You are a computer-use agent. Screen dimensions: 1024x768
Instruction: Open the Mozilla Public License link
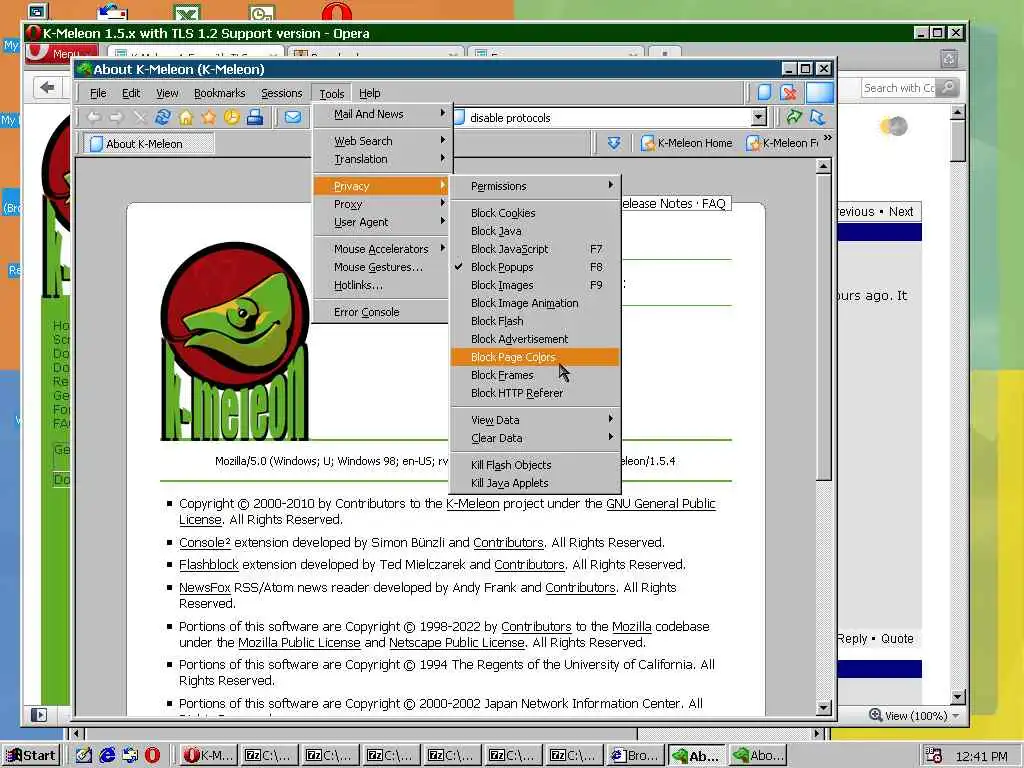coord(299,643)
